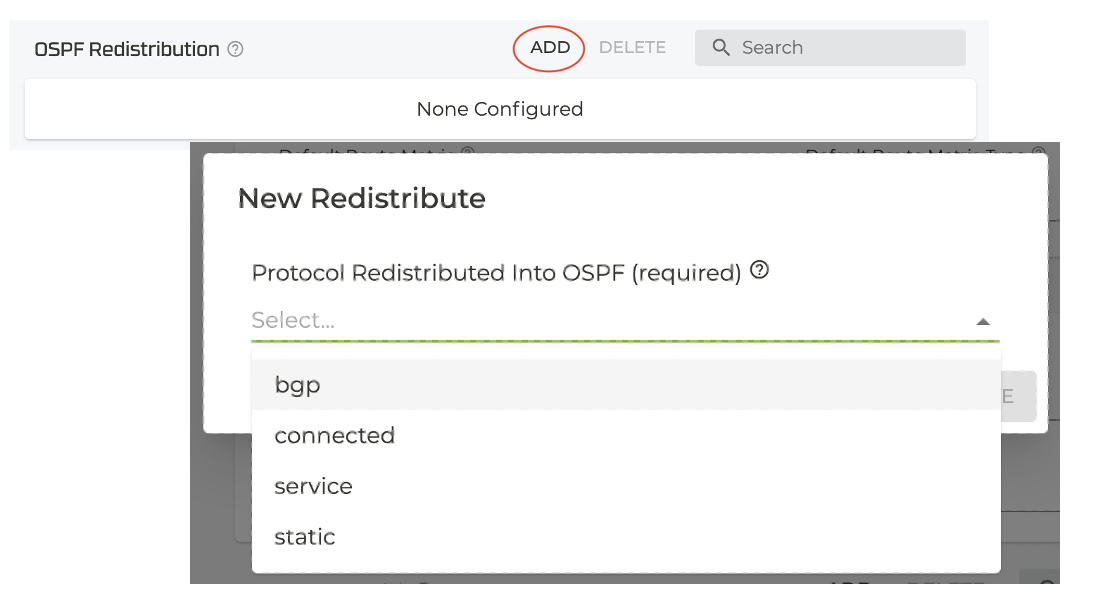Click the New Redistribute dialog title
1098x606 pixels.
[361, 198]
